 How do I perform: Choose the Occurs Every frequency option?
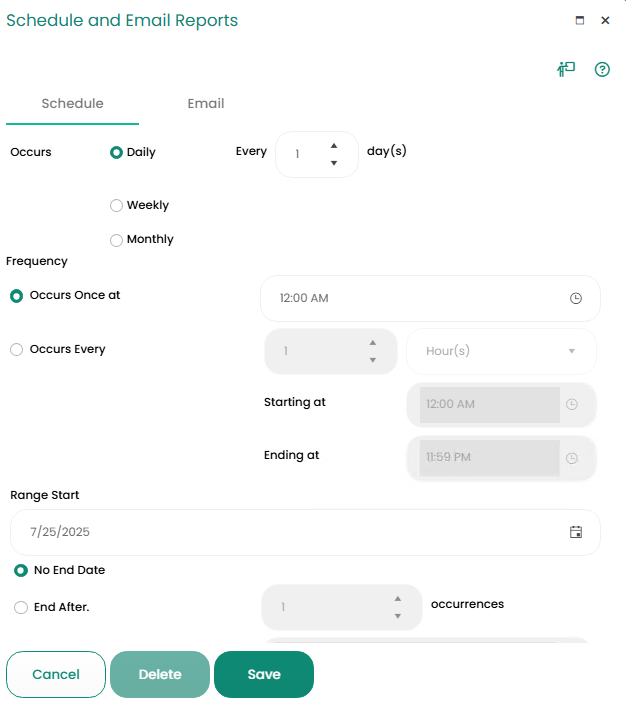tap(16, 350)
